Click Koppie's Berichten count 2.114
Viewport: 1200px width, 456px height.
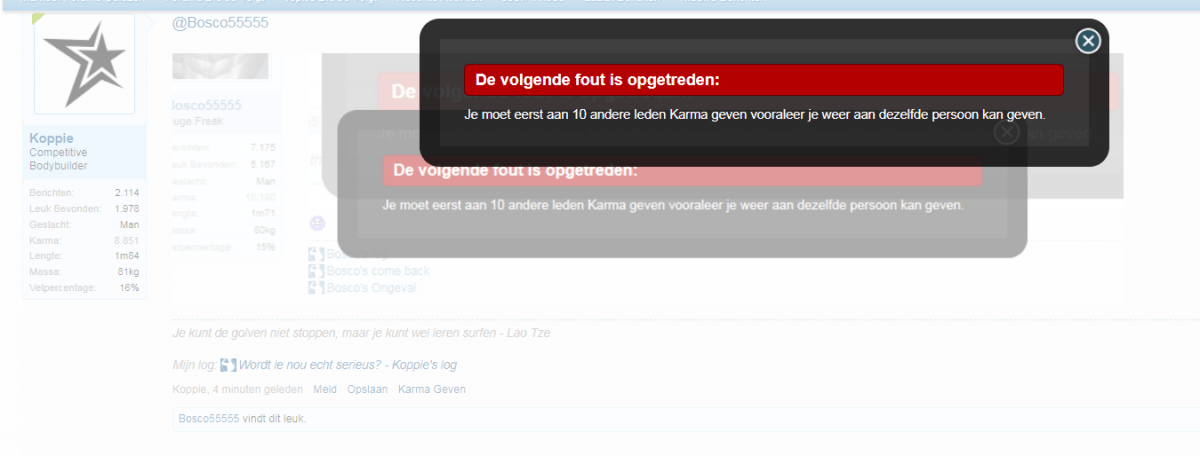click(x=126, y=192)
